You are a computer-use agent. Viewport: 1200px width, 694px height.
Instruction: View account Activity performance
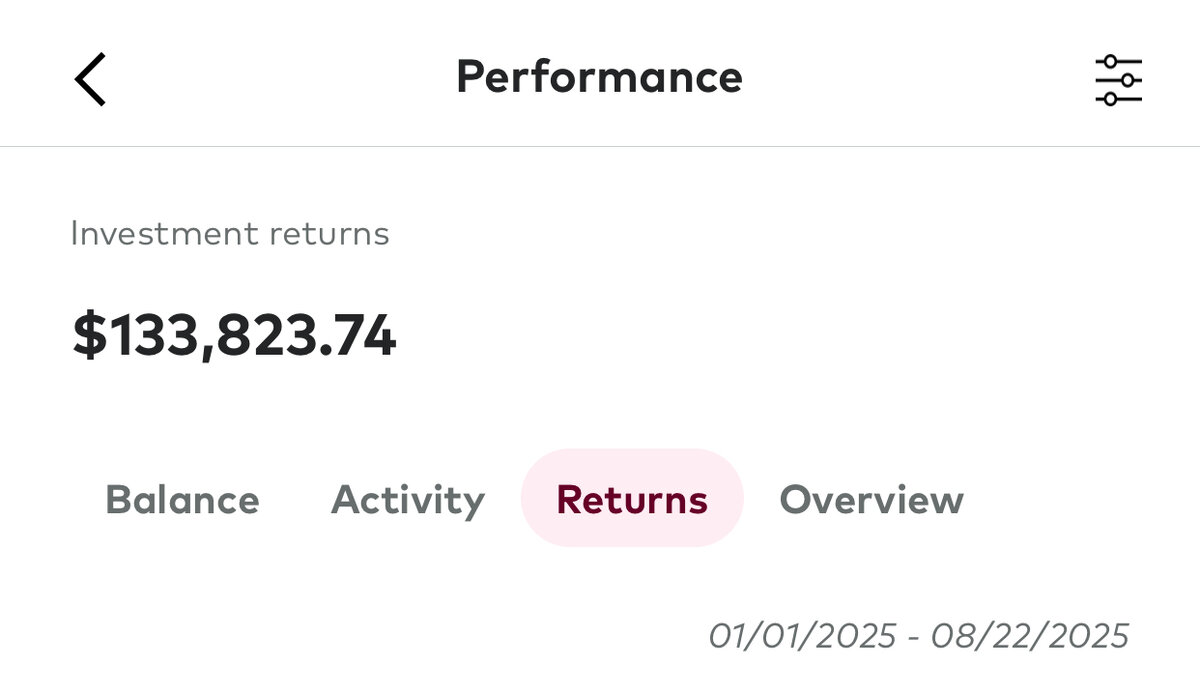407,499
